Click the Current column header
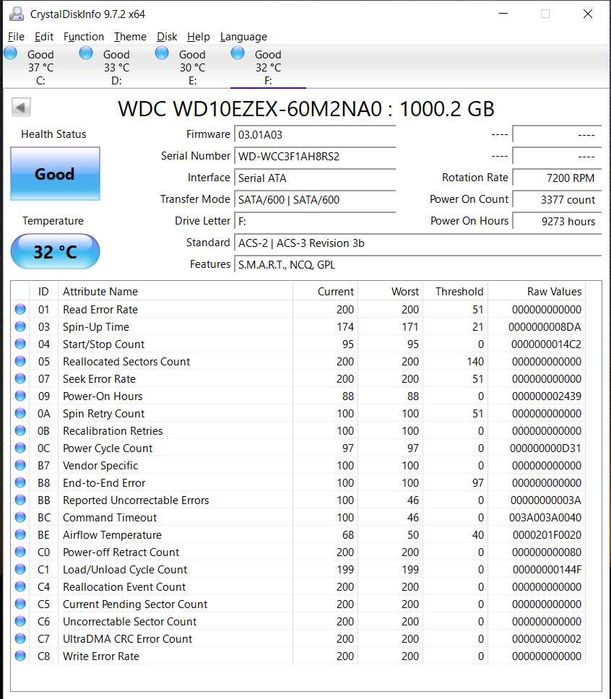The image size is (611, 699). 325,292
